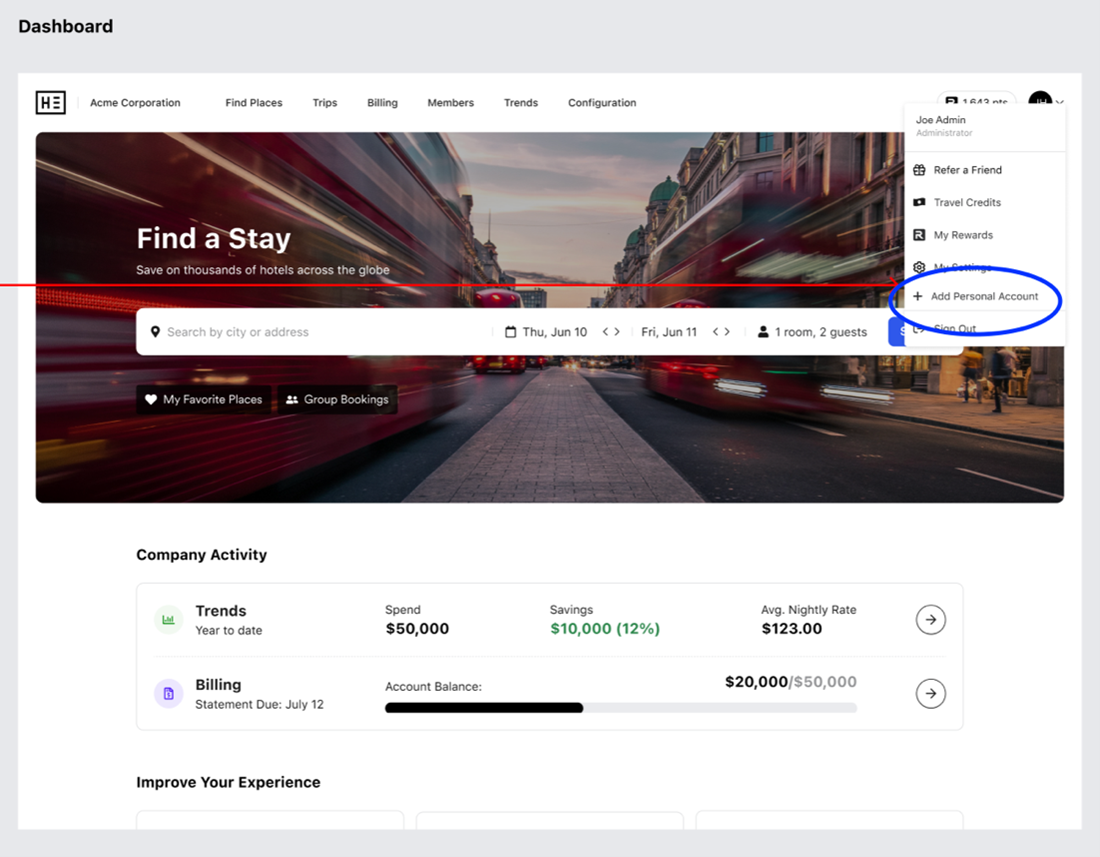The height and width of the screenshot is (857, 1100).
Task: Open the 1 room, 2 guests selector
Action: 822,331
